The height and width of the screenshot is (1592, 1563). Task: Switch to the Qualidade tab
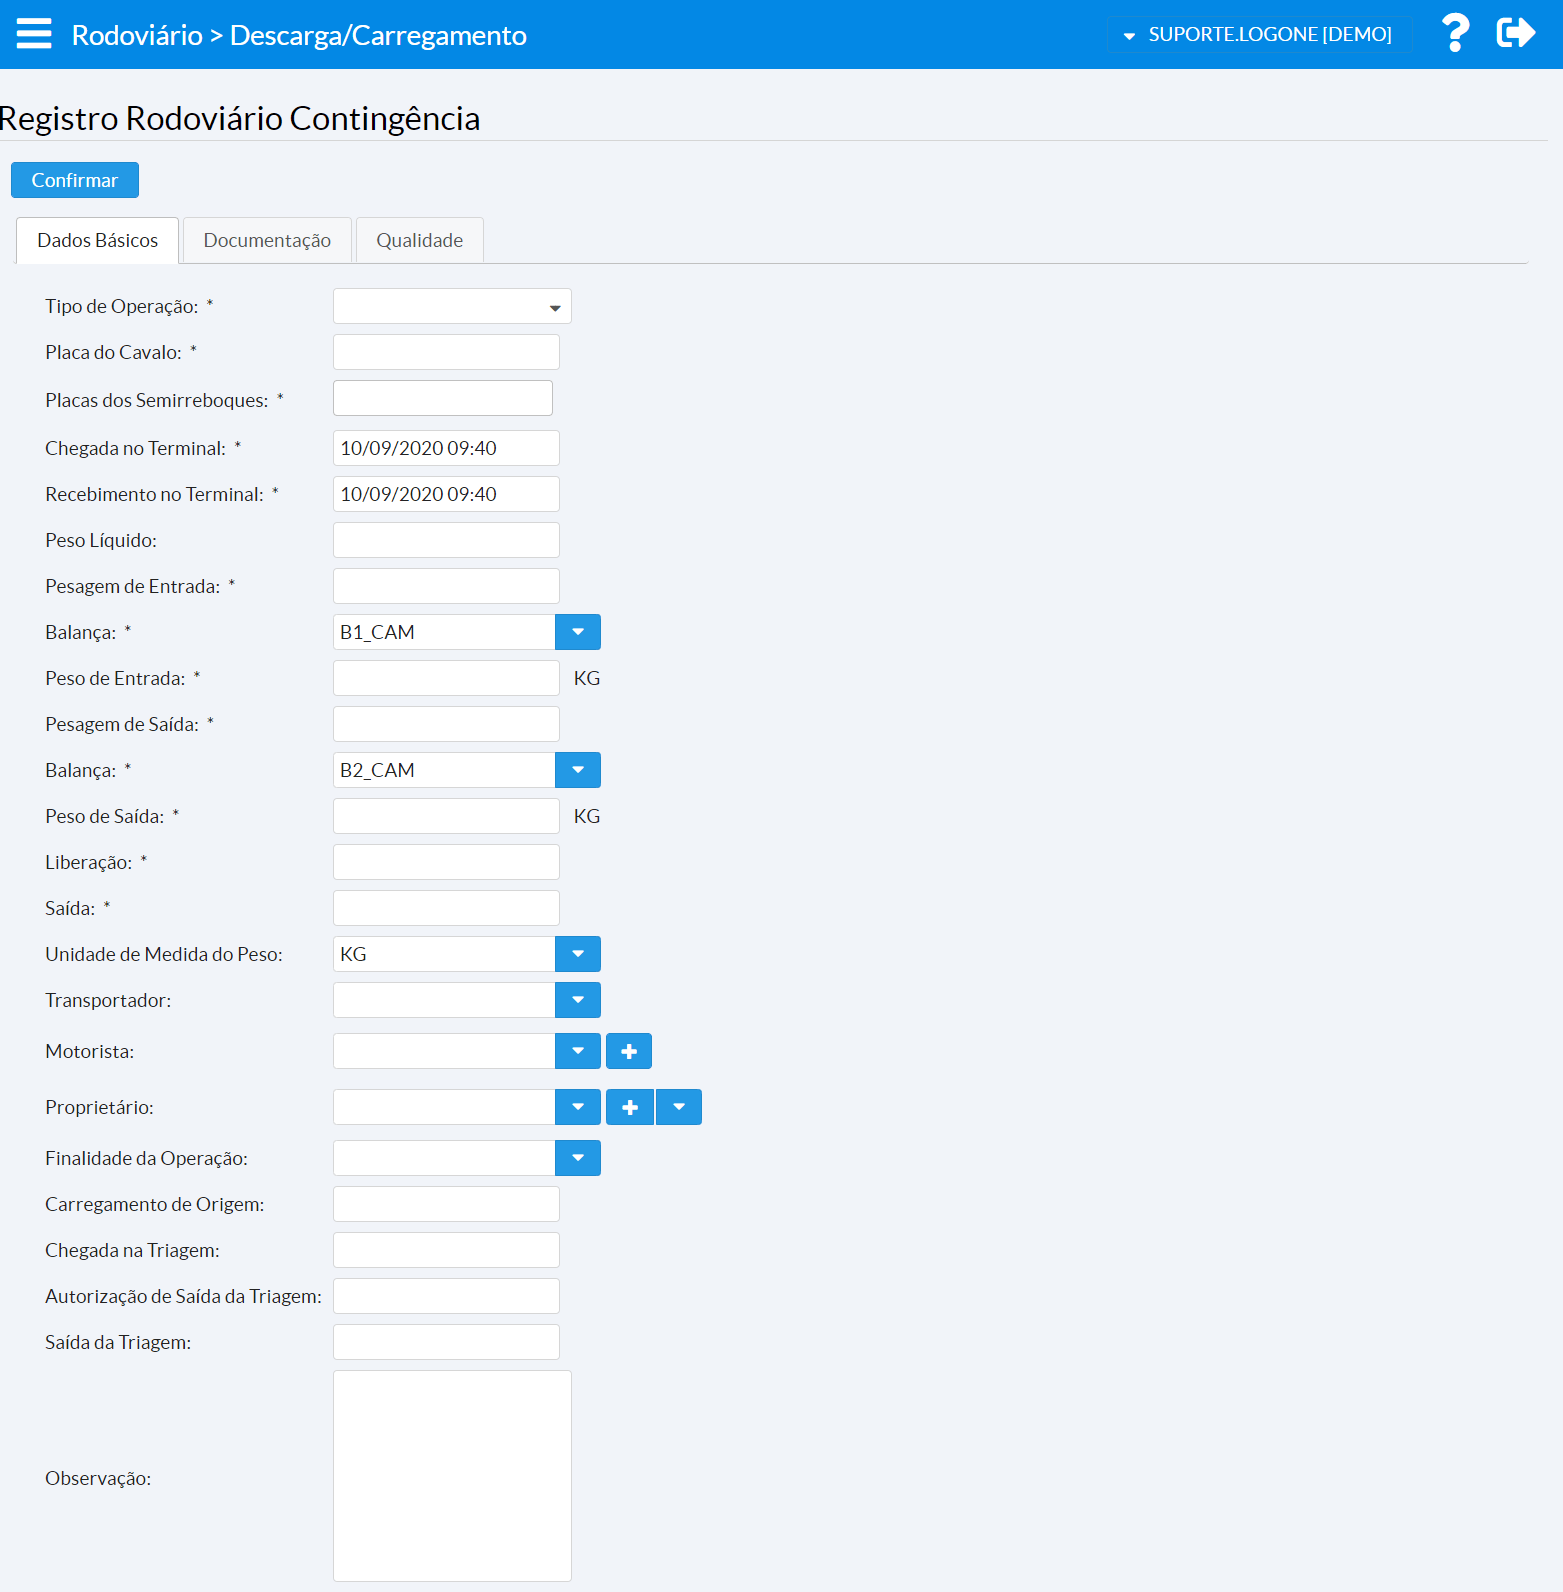coord(419,241)
